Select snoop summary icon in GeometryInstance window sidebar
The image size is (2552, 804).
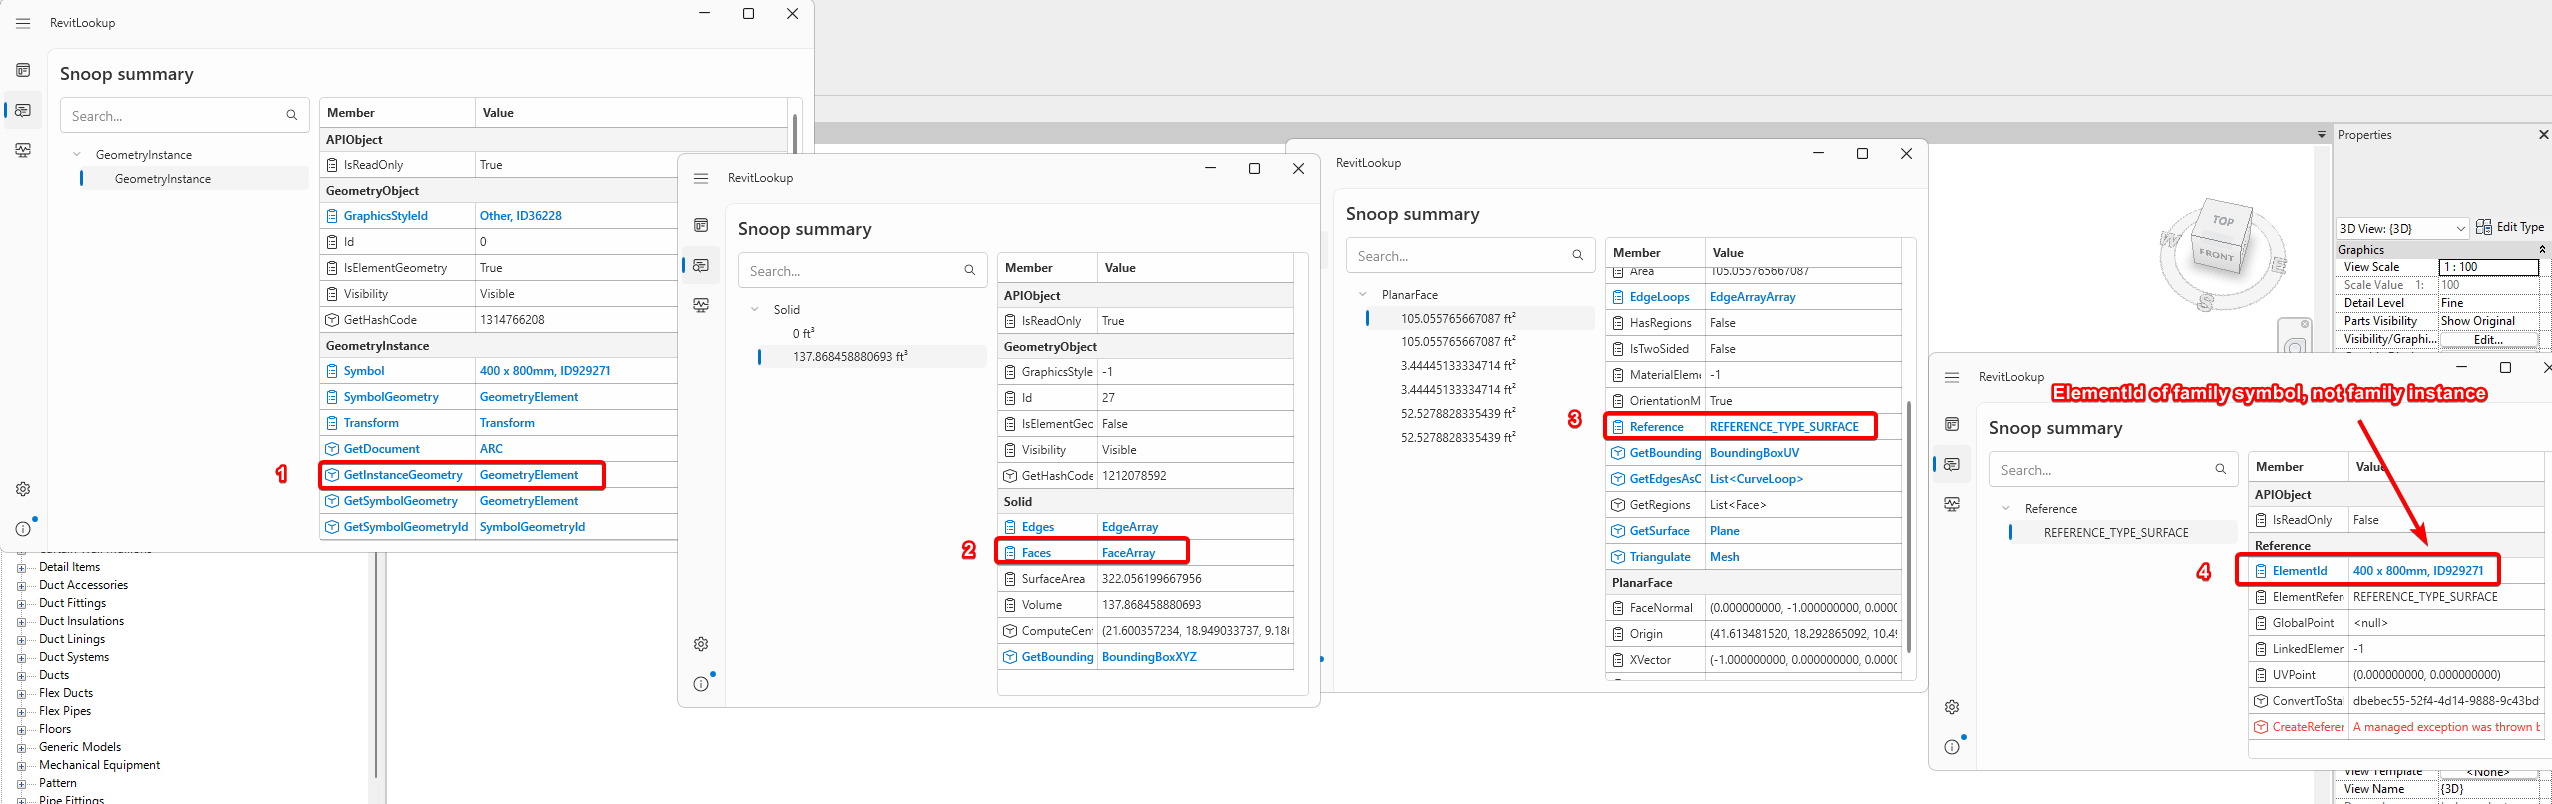[23, 110]
